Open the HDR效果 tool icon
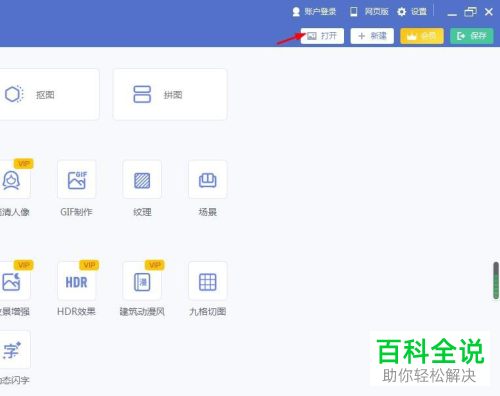The height and width of the screenshot is (396, 500). pos(76,281)
